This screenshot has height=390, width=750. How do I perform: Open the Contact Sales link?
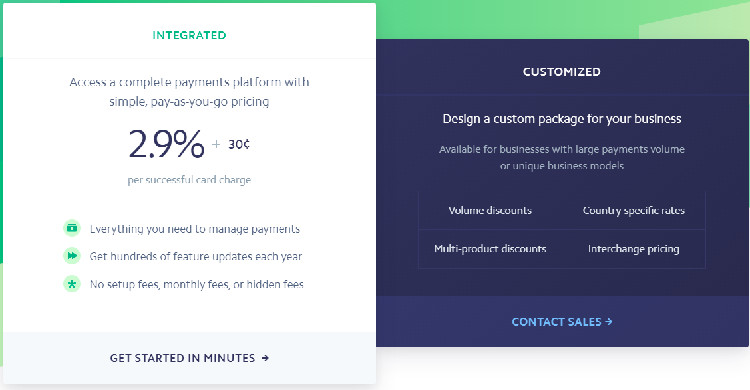(562, 322)
